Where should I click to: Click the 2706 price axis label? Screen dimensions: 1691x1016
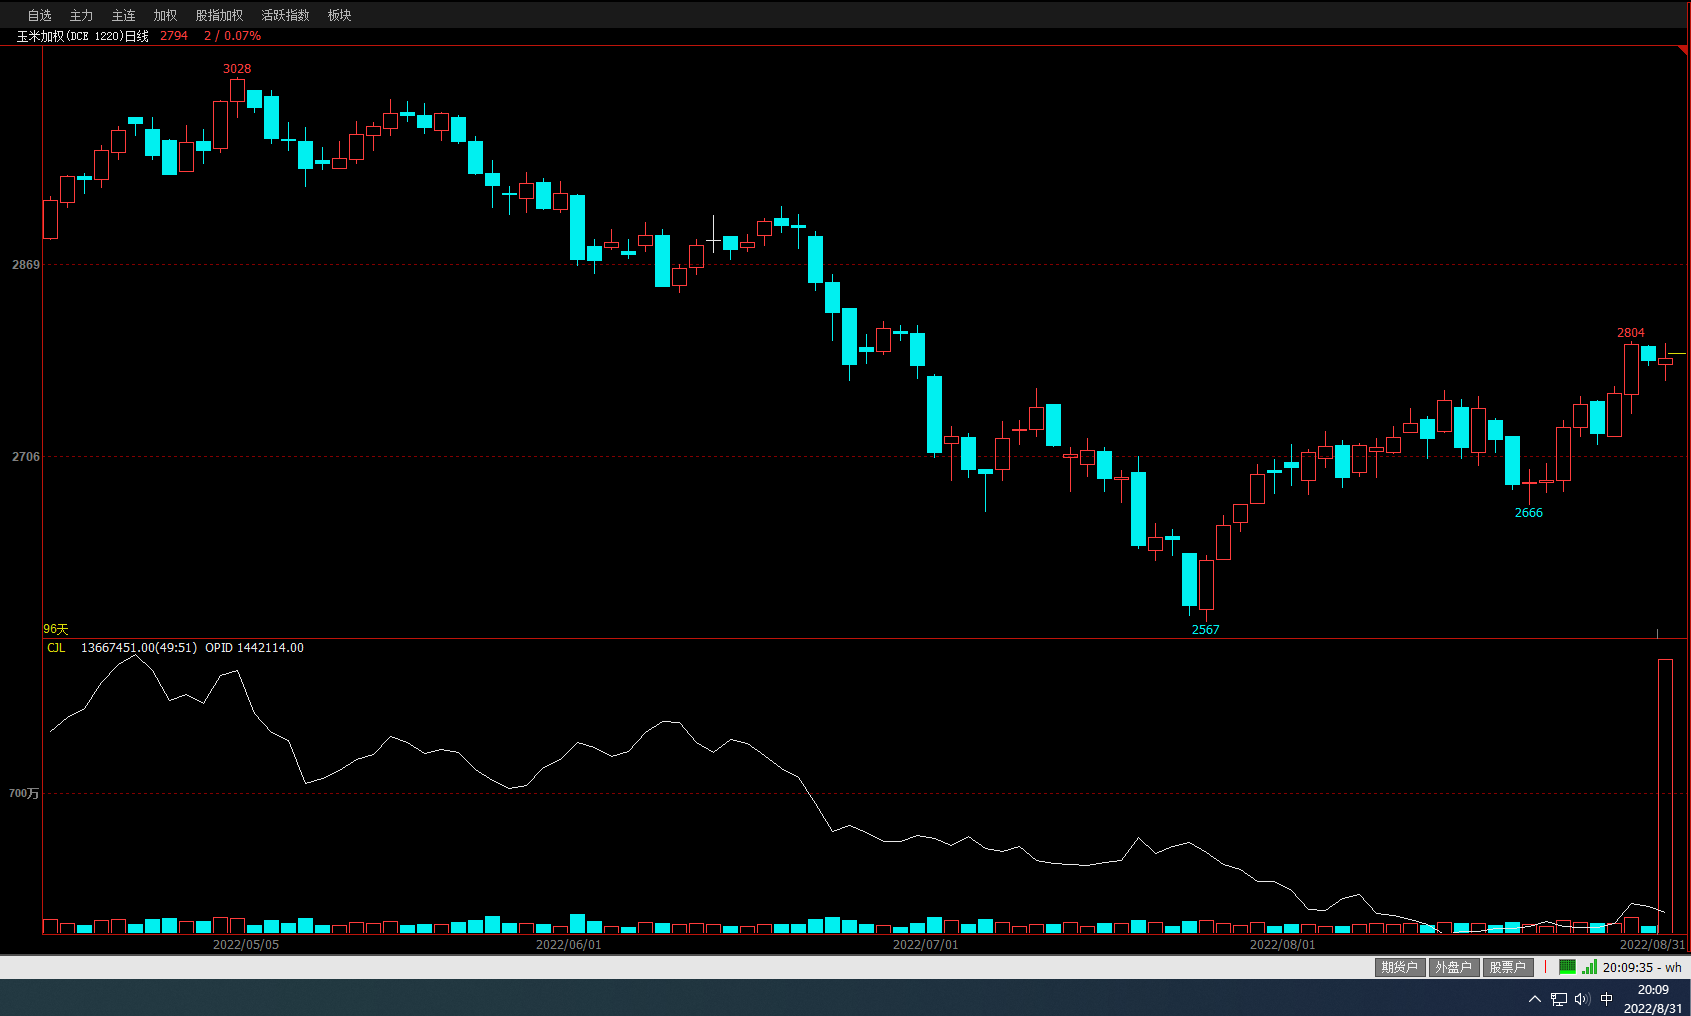click(26, 457)
